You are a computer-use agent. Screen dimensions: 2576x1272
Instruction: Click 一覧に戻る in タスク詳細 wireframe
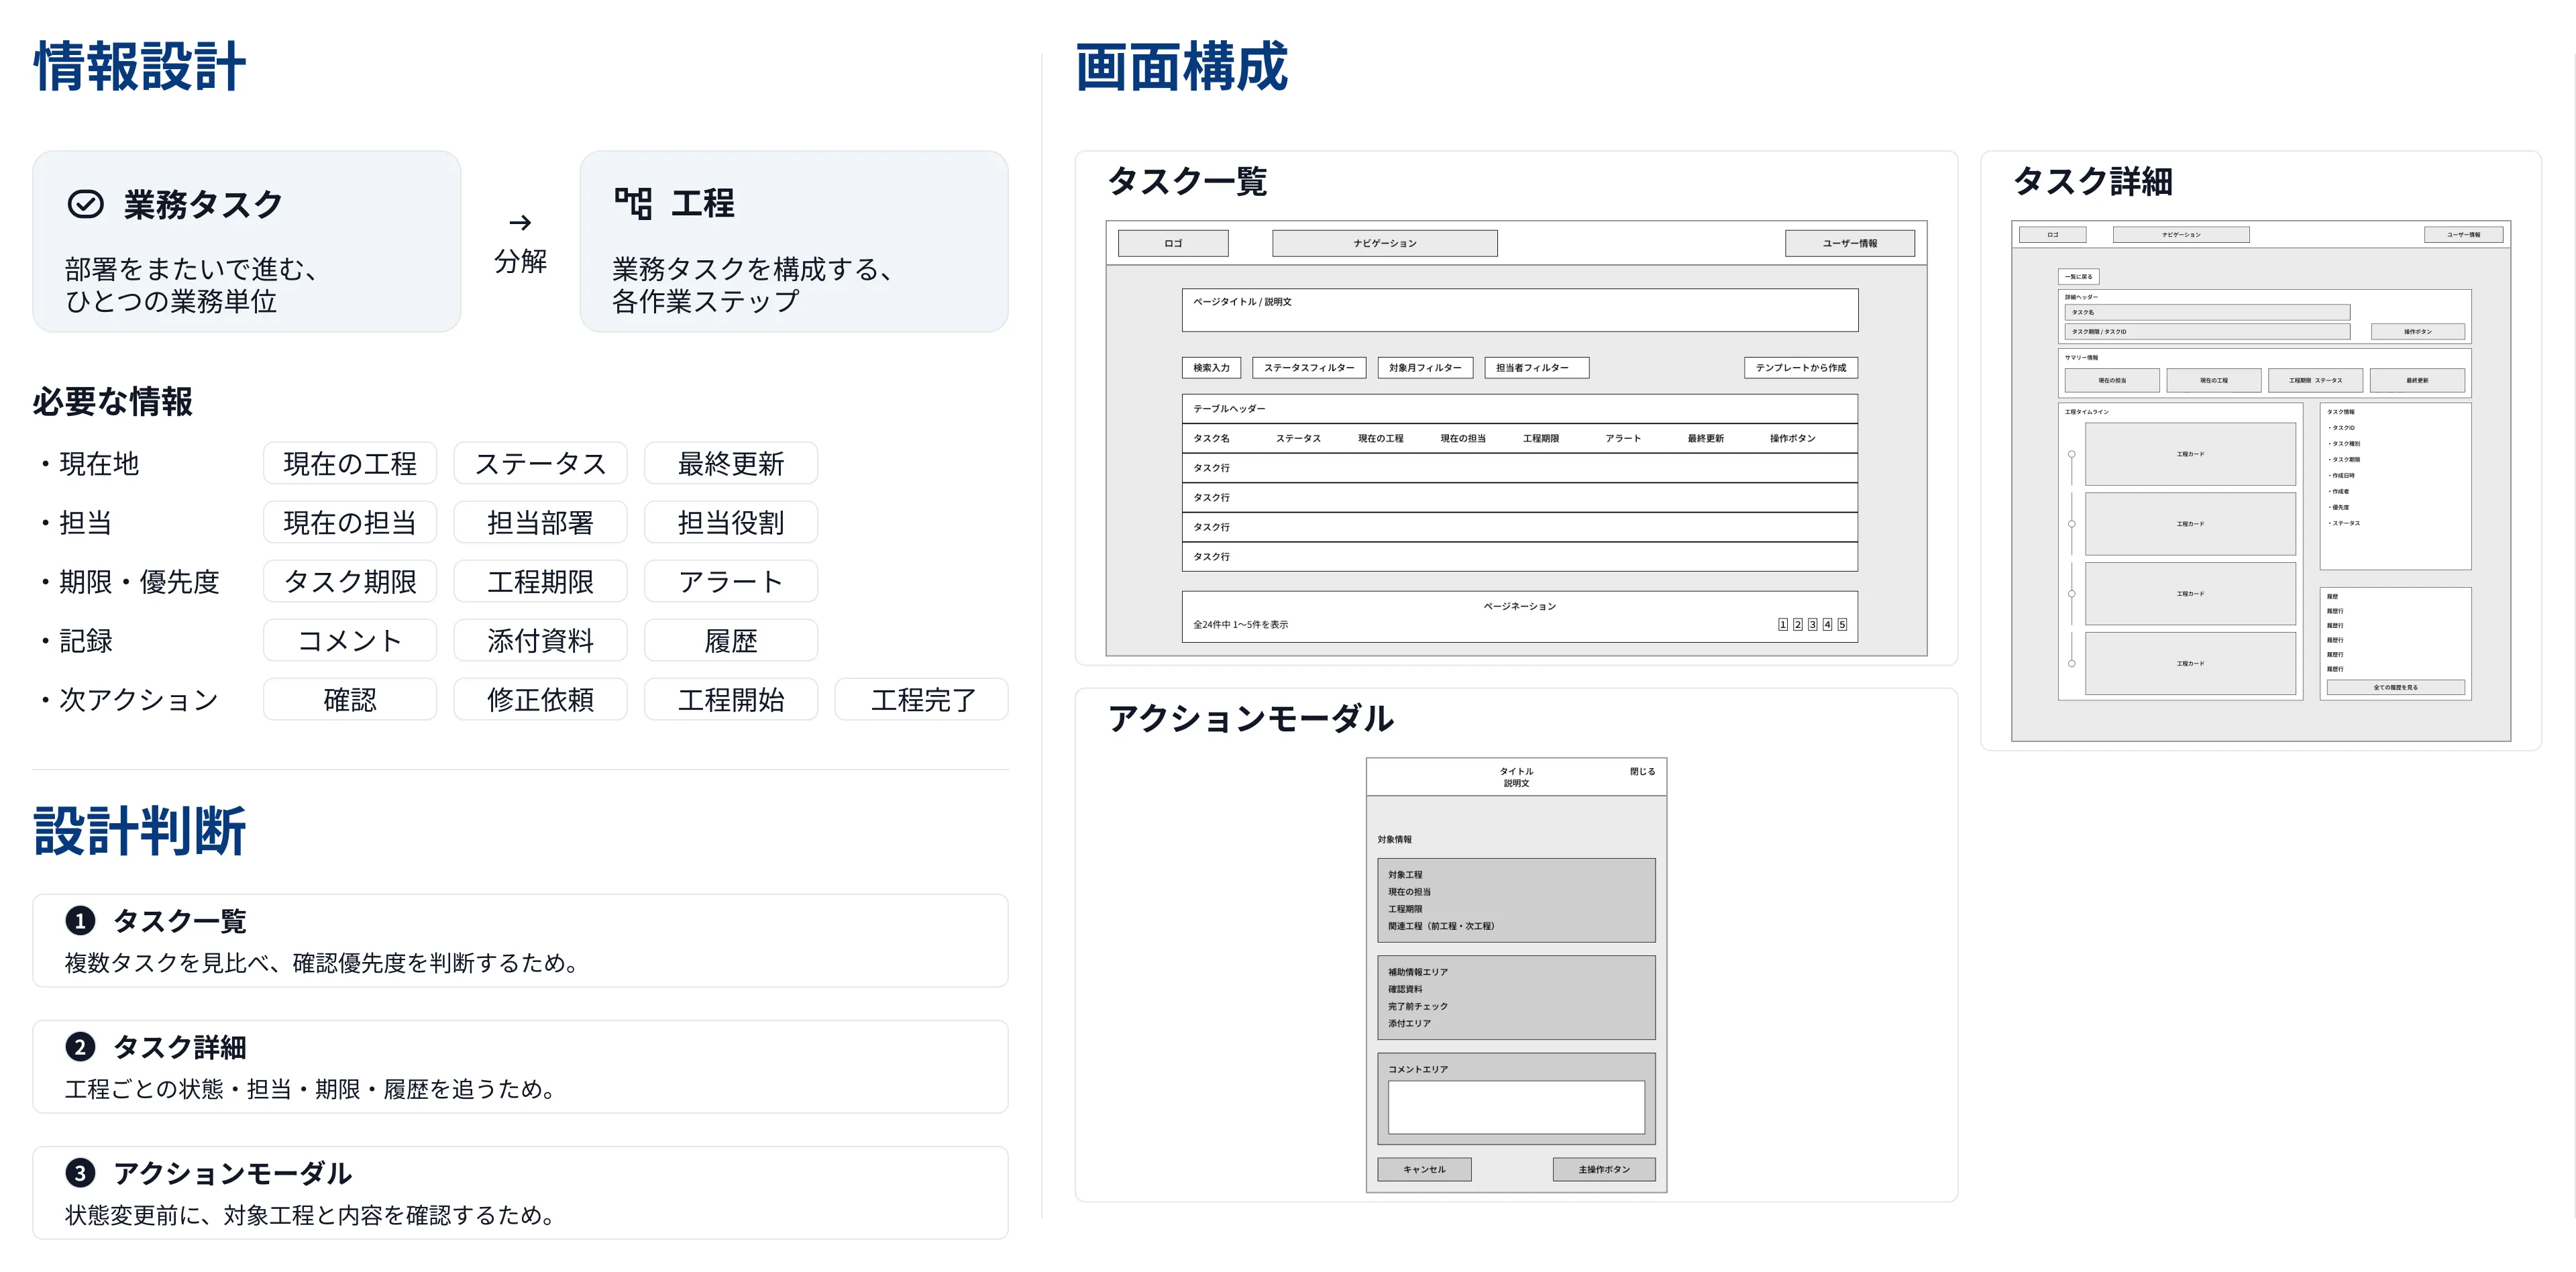coord(2079,276)
